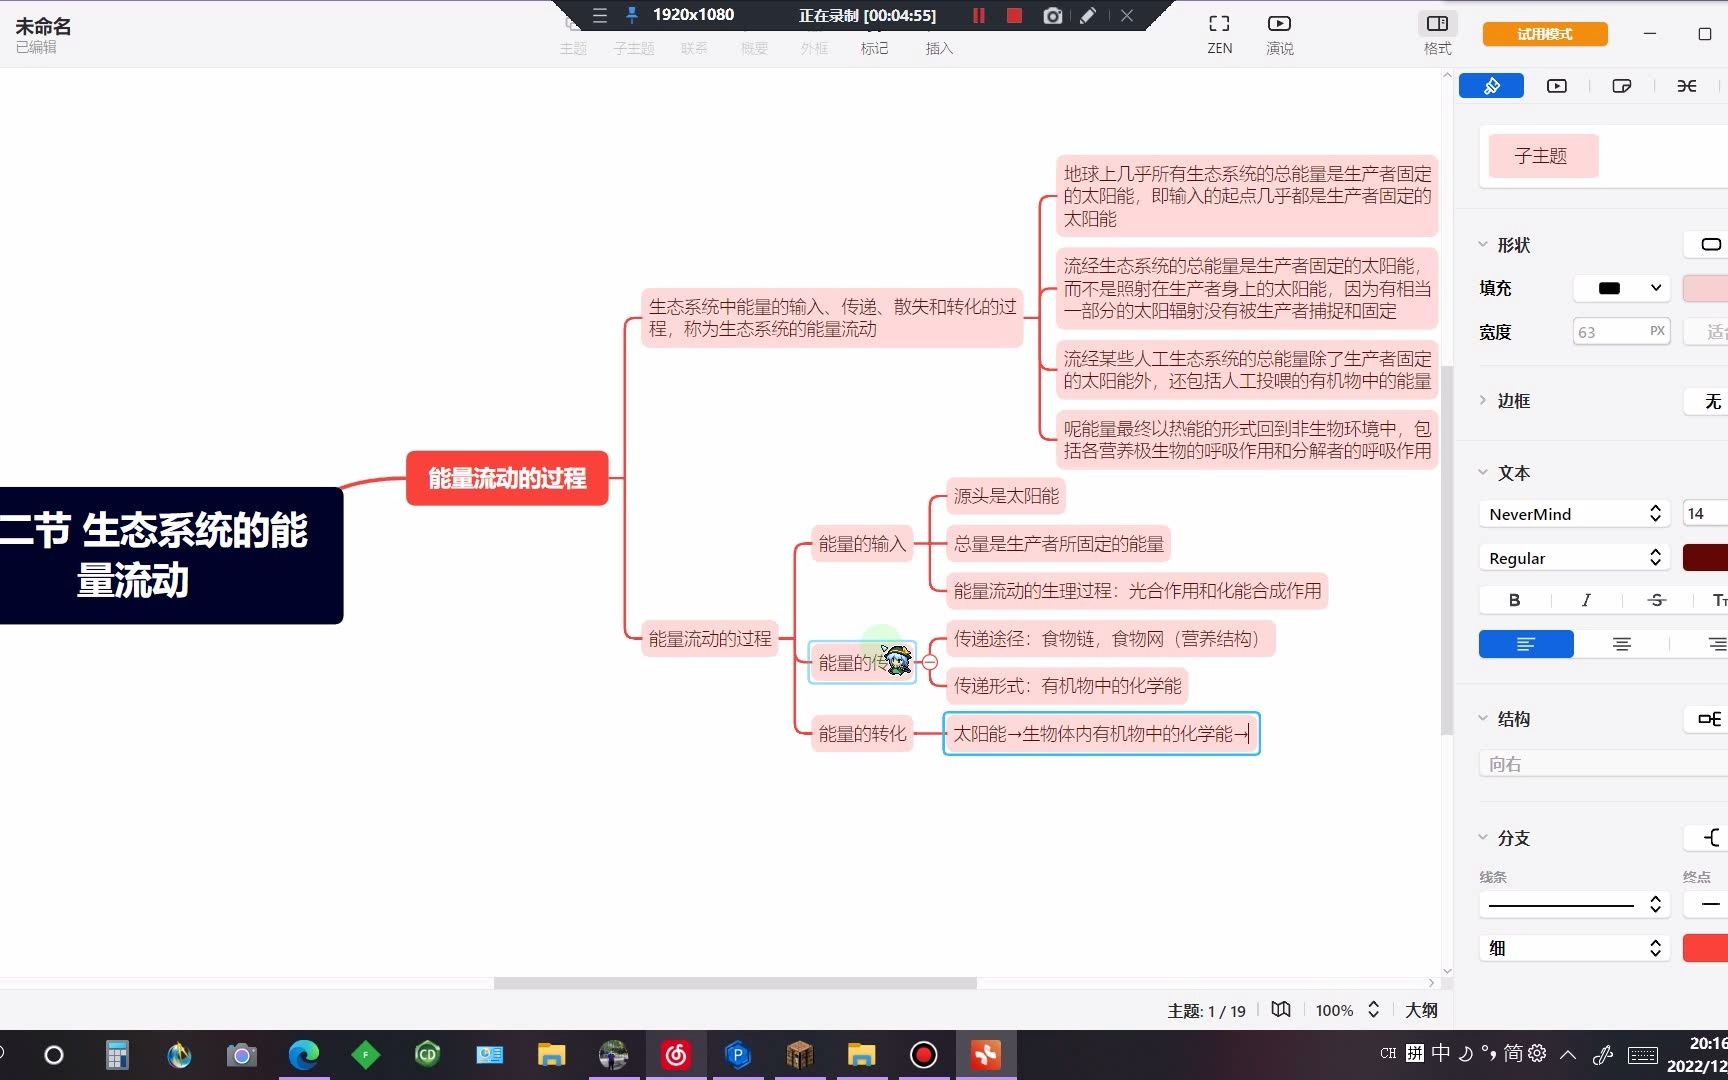This screenshot has width=1728, height=1080.
Task: Switch to the media tab in the right sidebar
Action: click(x=1556, y=86)
